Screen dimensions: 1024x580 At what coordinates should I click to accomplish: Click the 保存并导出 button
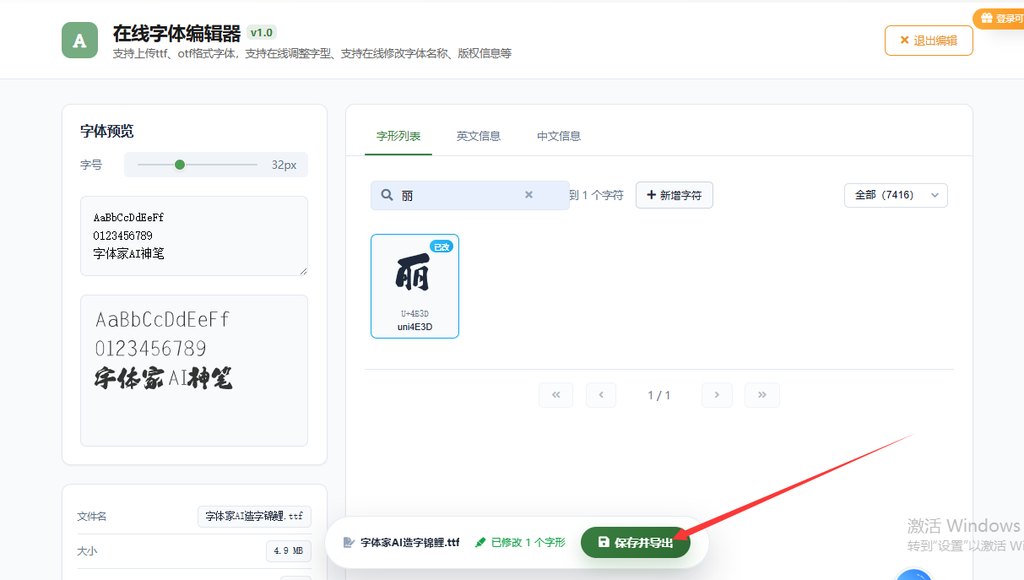[x=637, y=543]
